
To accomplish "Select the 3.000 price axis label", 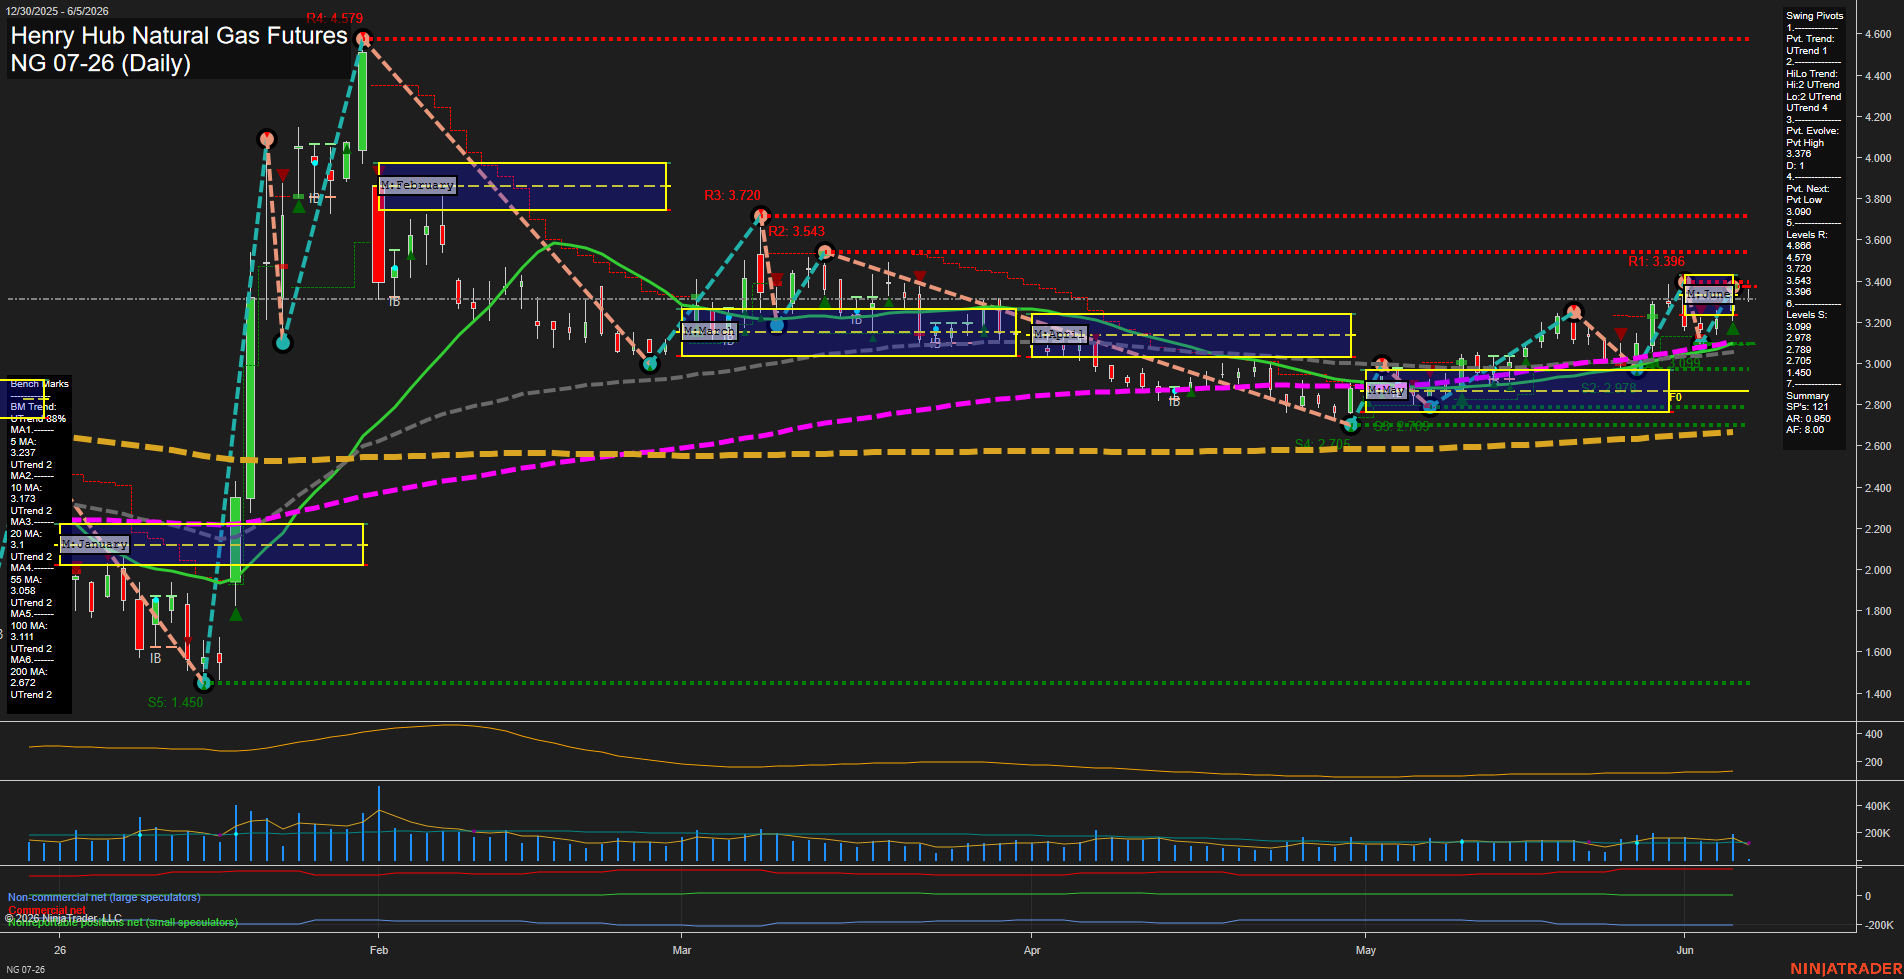I will (x=1877, y=364).
